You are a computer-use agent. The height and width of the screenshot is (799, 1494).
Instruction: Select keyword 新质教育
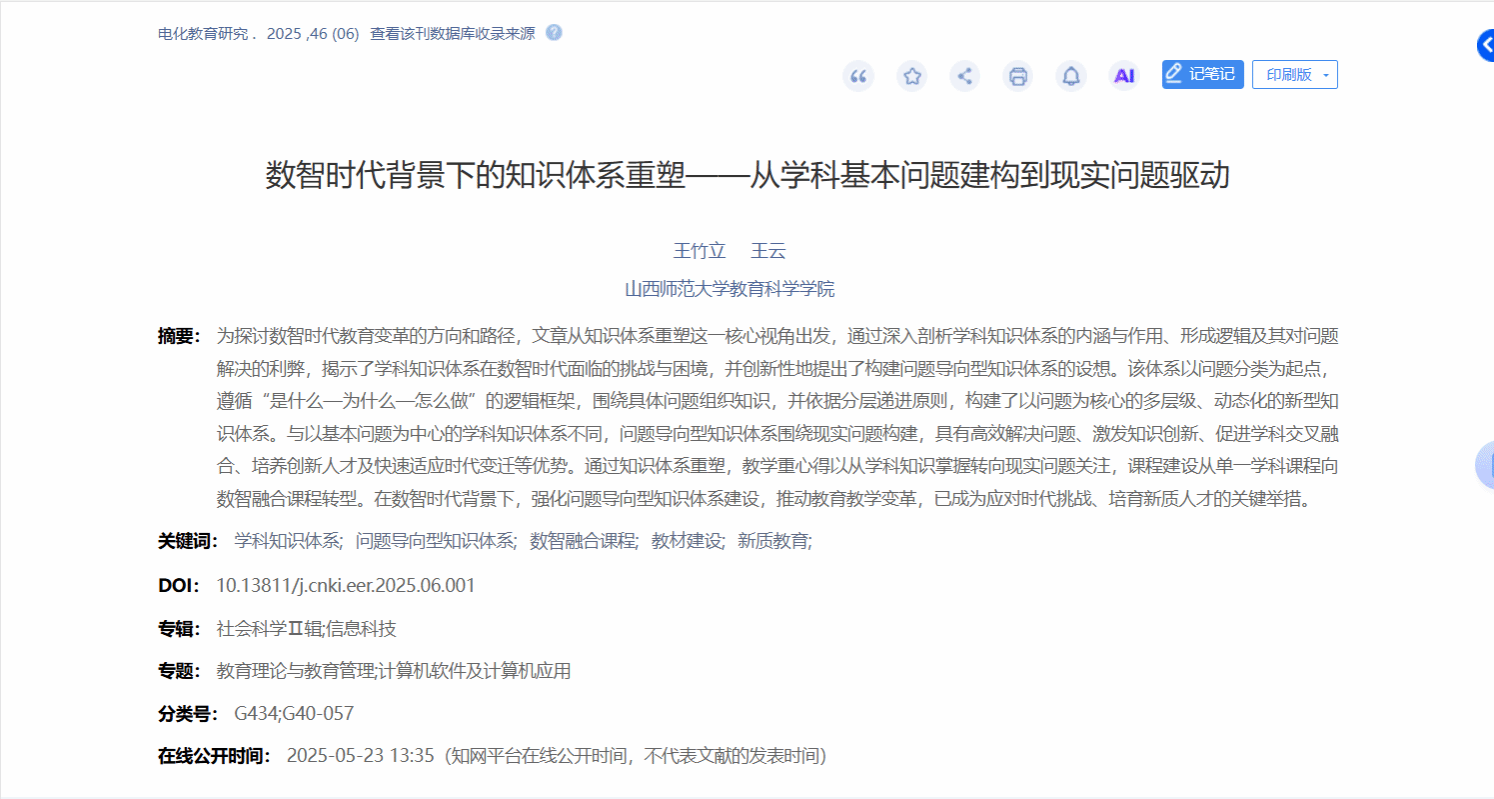coord(772,541)
